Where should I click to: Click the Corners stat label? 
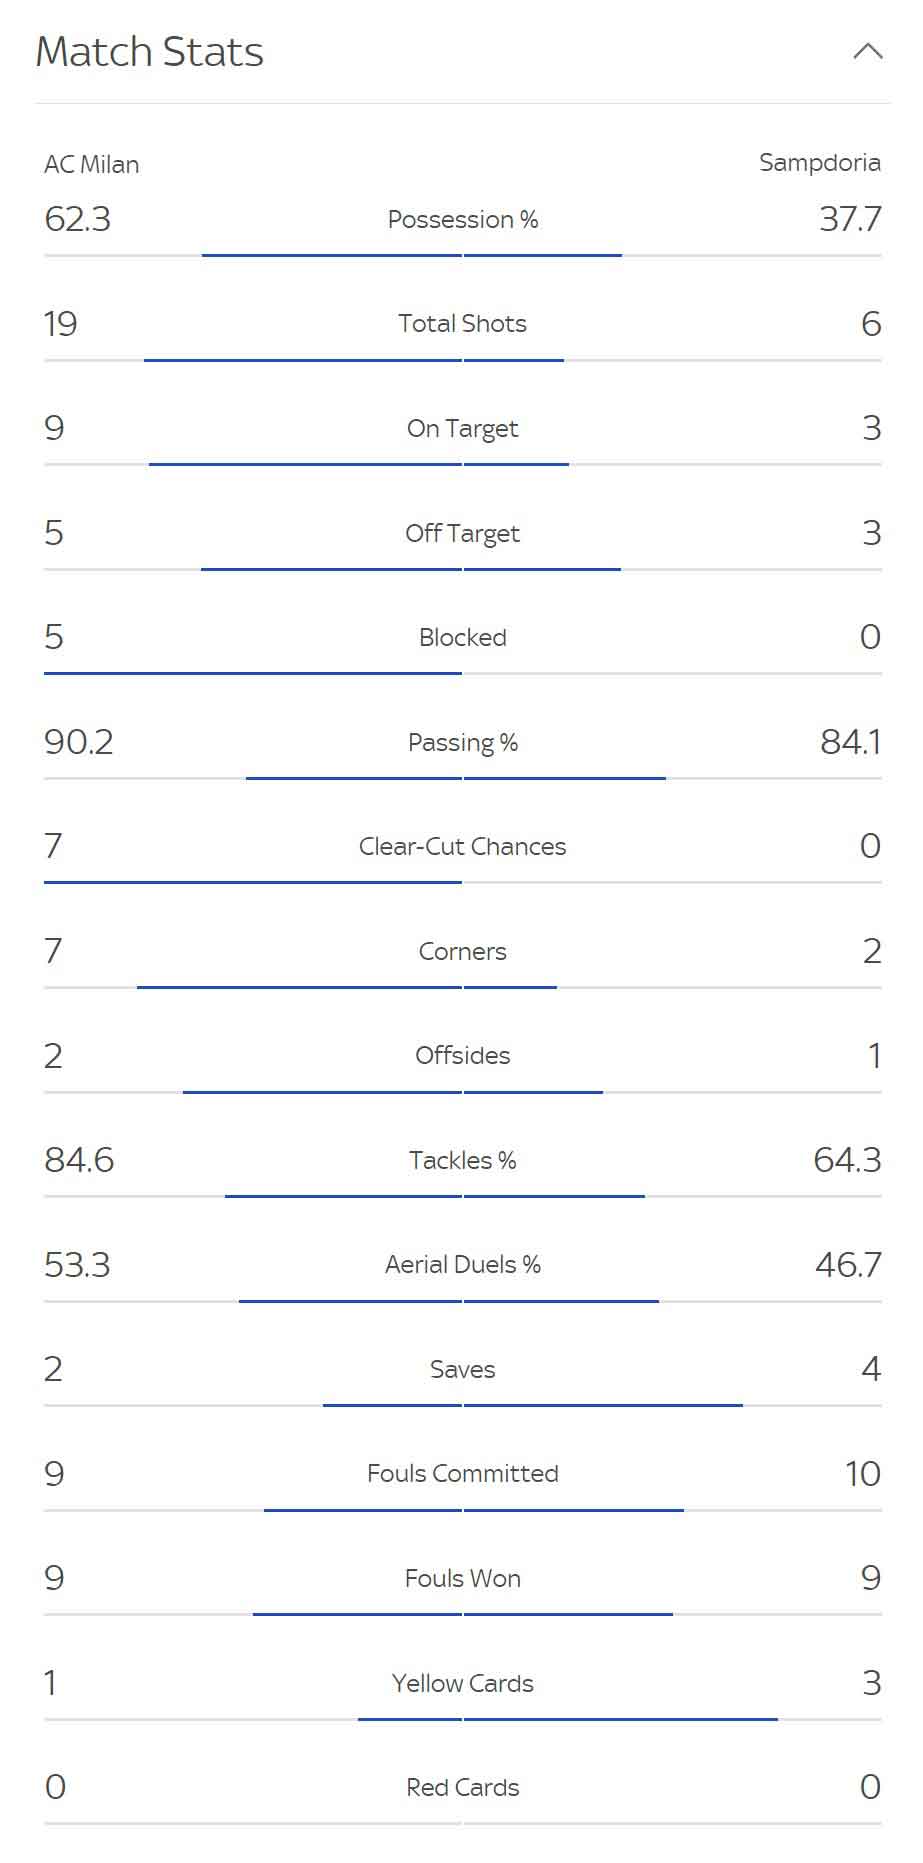point(463,952)
